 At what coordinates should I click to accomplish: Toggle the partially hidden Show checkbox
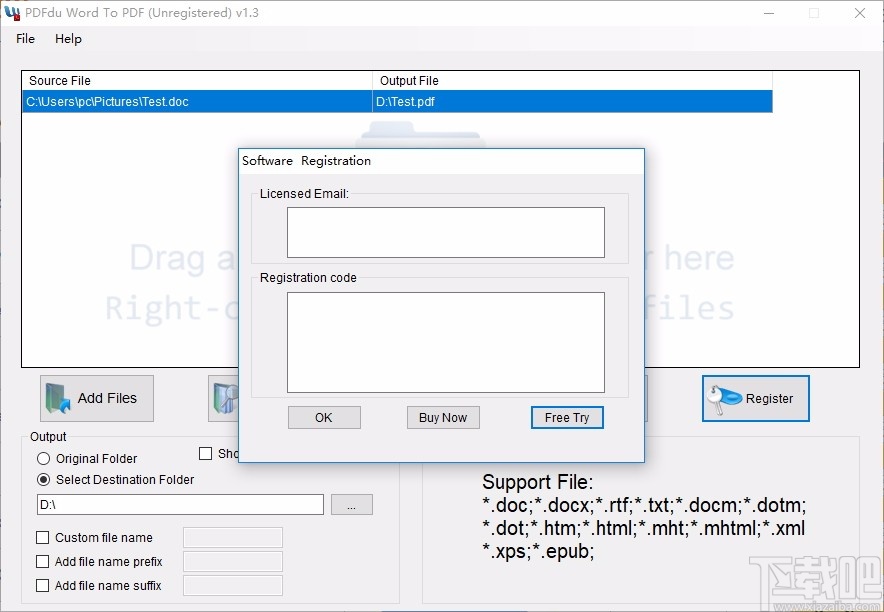tap(205, 453)
